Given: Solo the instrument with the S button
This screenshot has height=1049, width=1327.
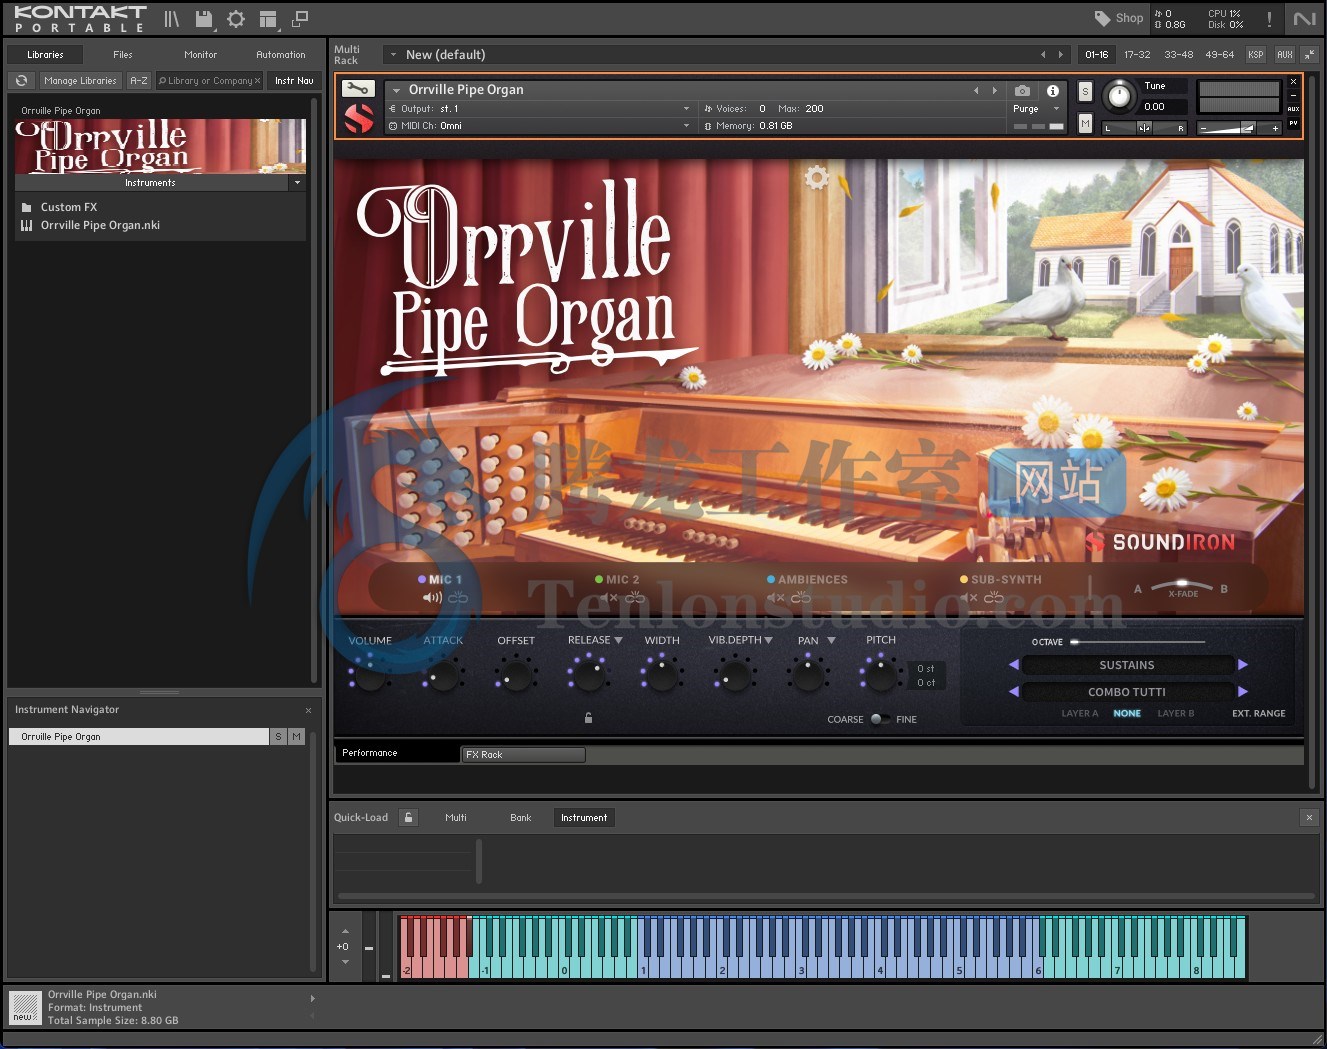Looking at the screenshot, I should 1085,91.
